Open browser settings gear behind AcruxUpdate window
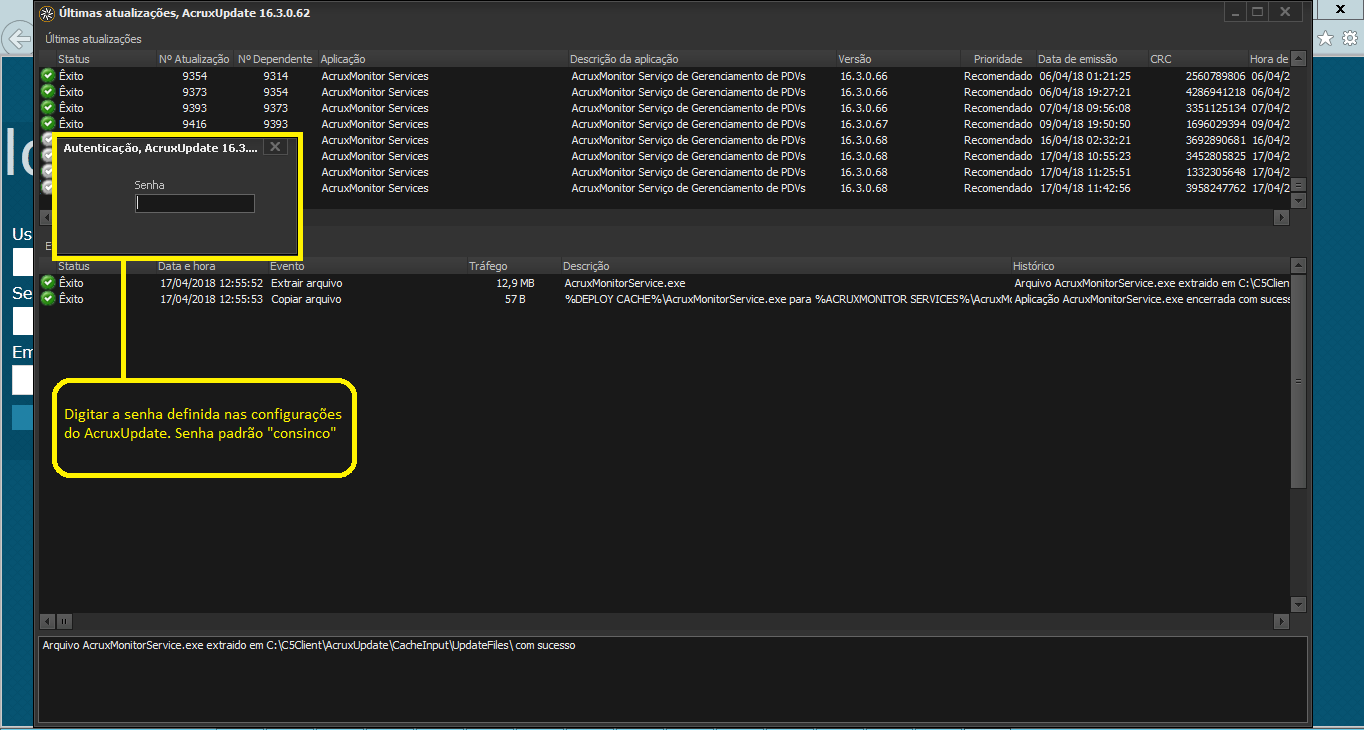 click(1352, 38)
